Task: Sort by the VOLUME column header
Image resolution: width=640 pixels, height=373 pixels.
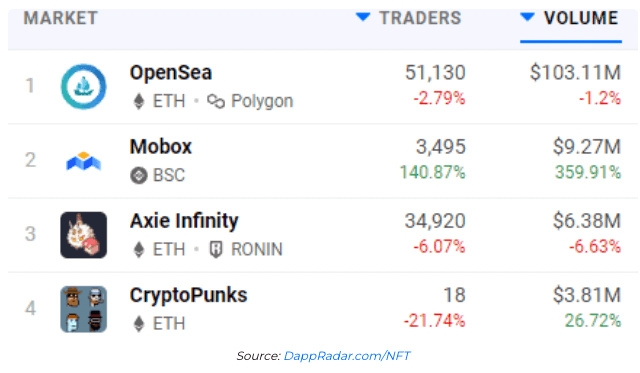Action: (x=581, y=18)
